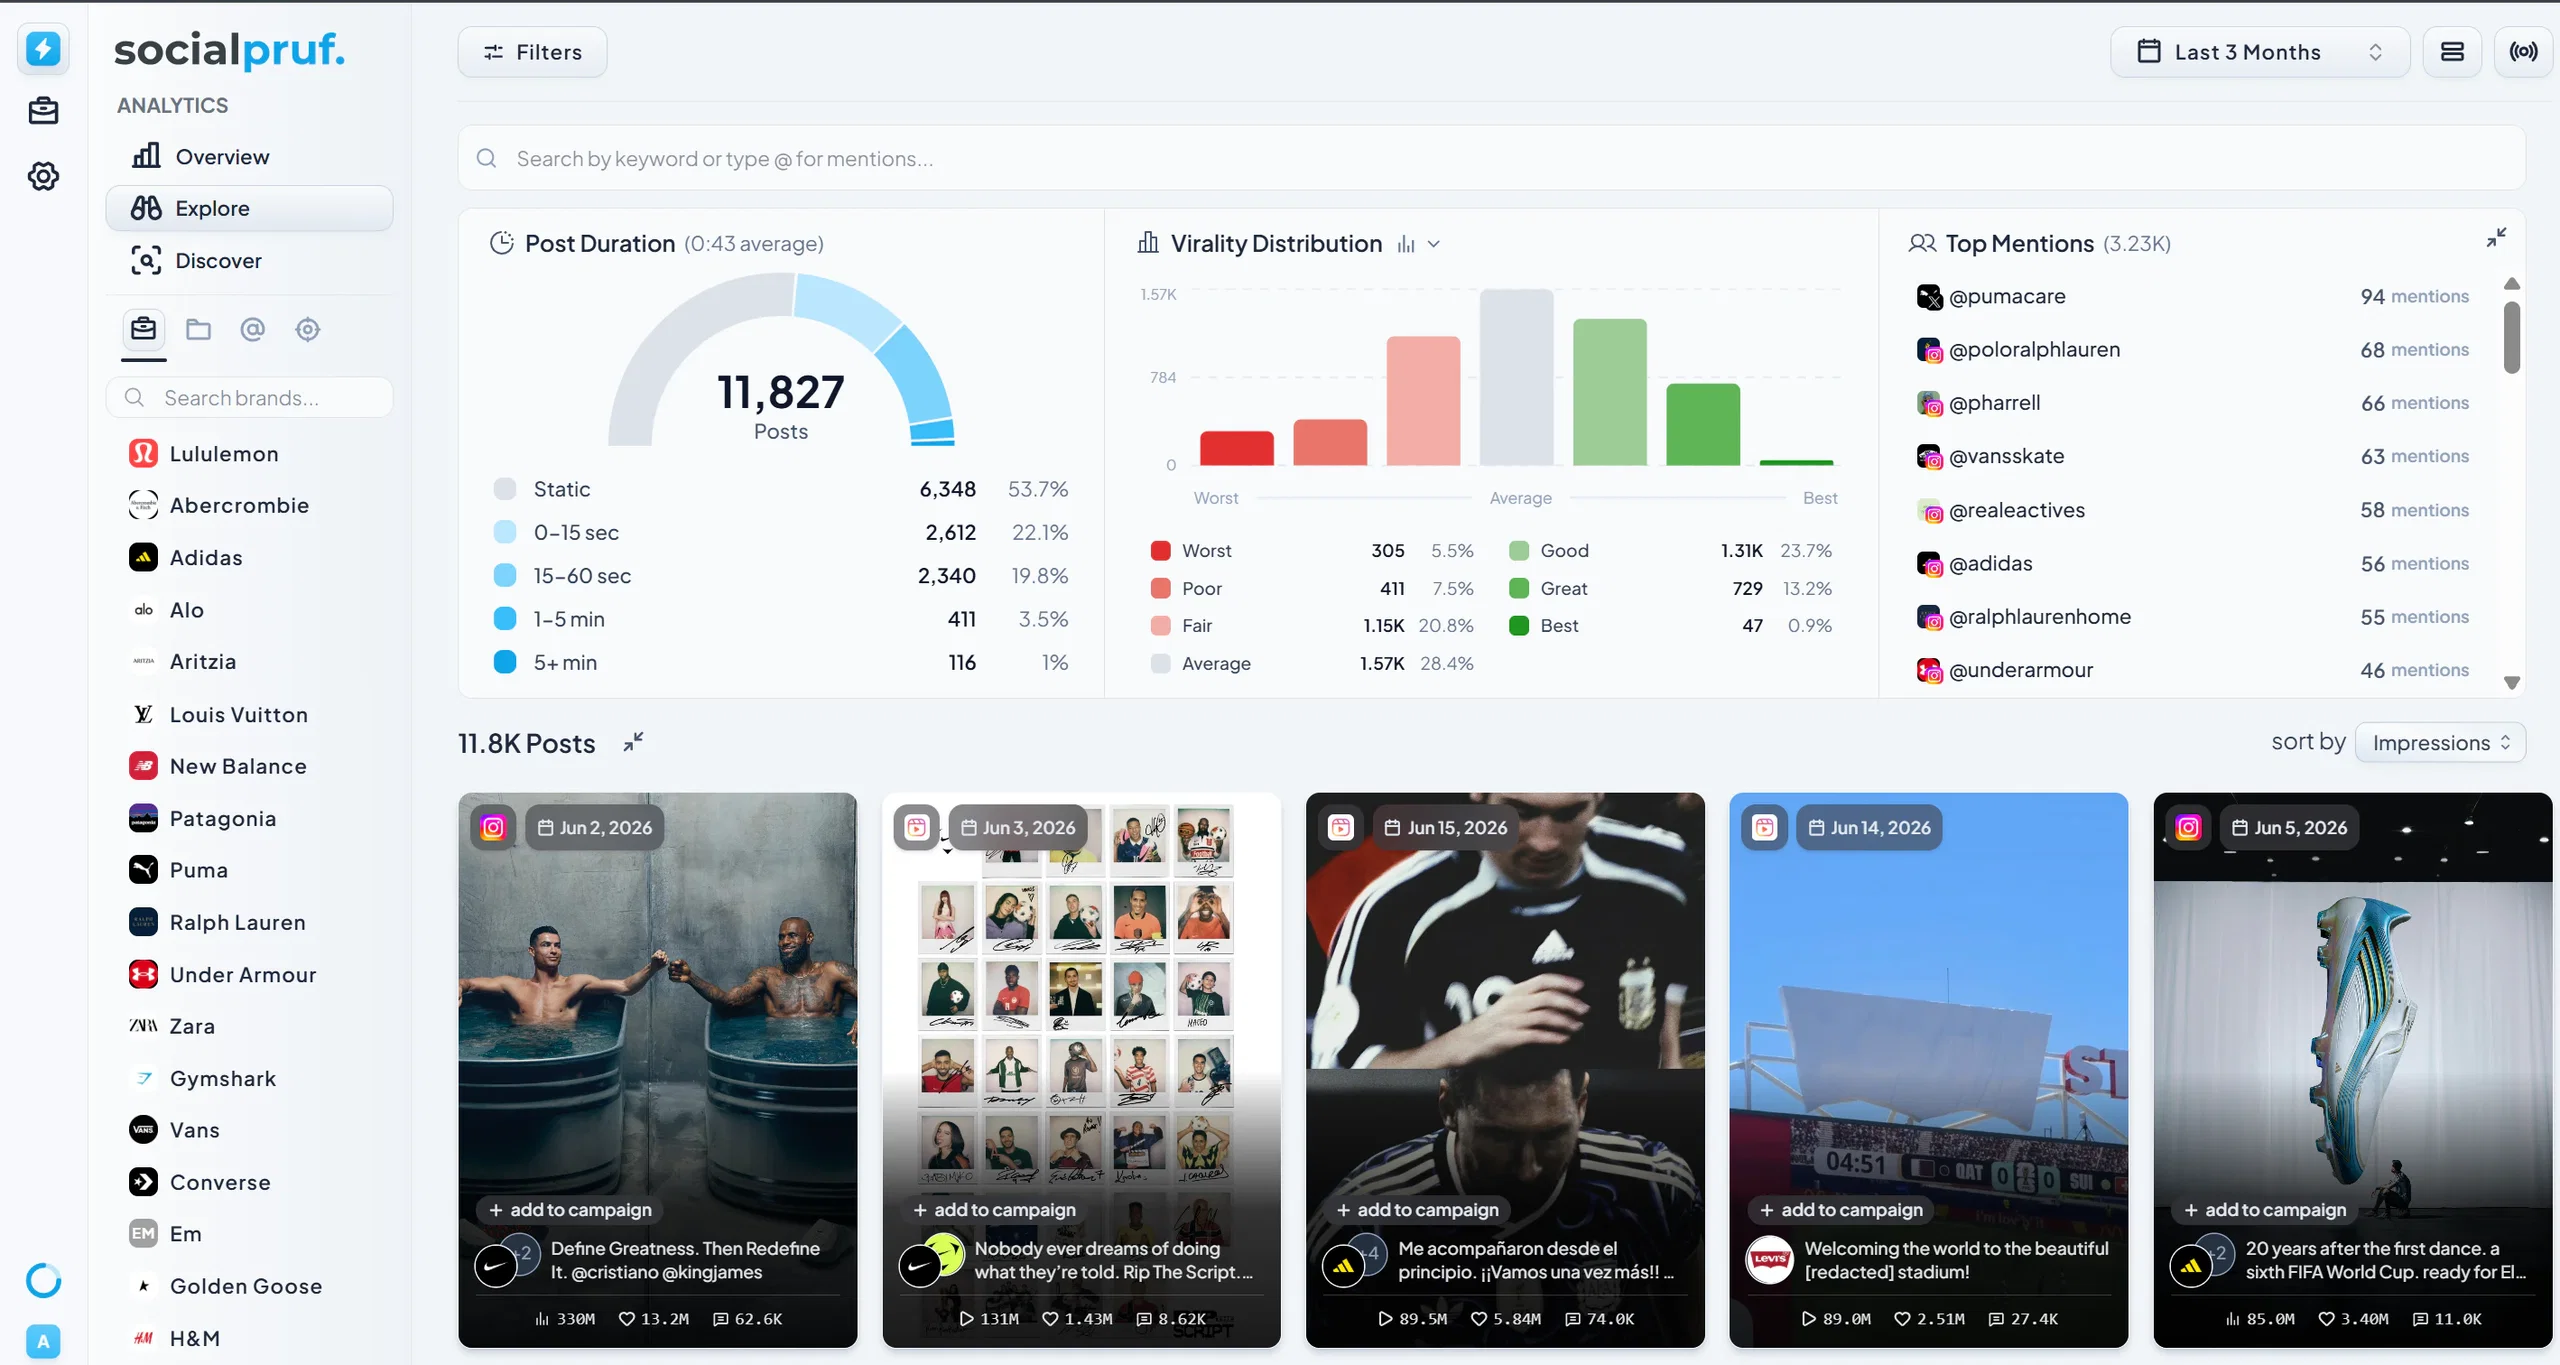2560x1365 pixels.
Task: Click the Lululemon brand logo
Action: (143, 453)
